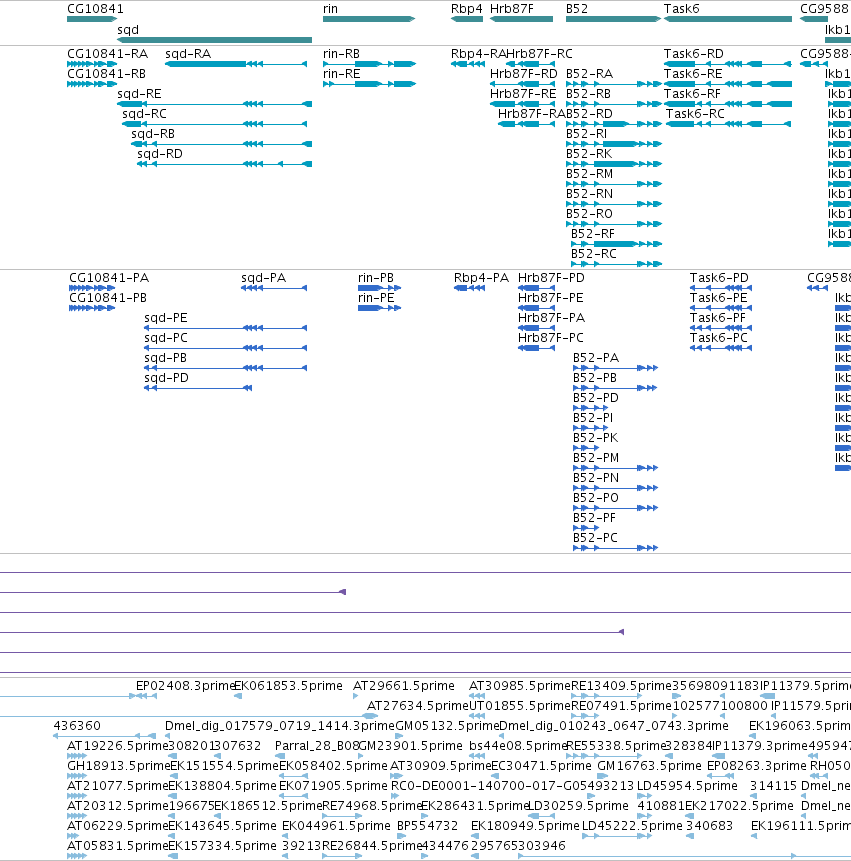
Task: Select transcript Hrb87F-RD
Action: click(522, 84)
